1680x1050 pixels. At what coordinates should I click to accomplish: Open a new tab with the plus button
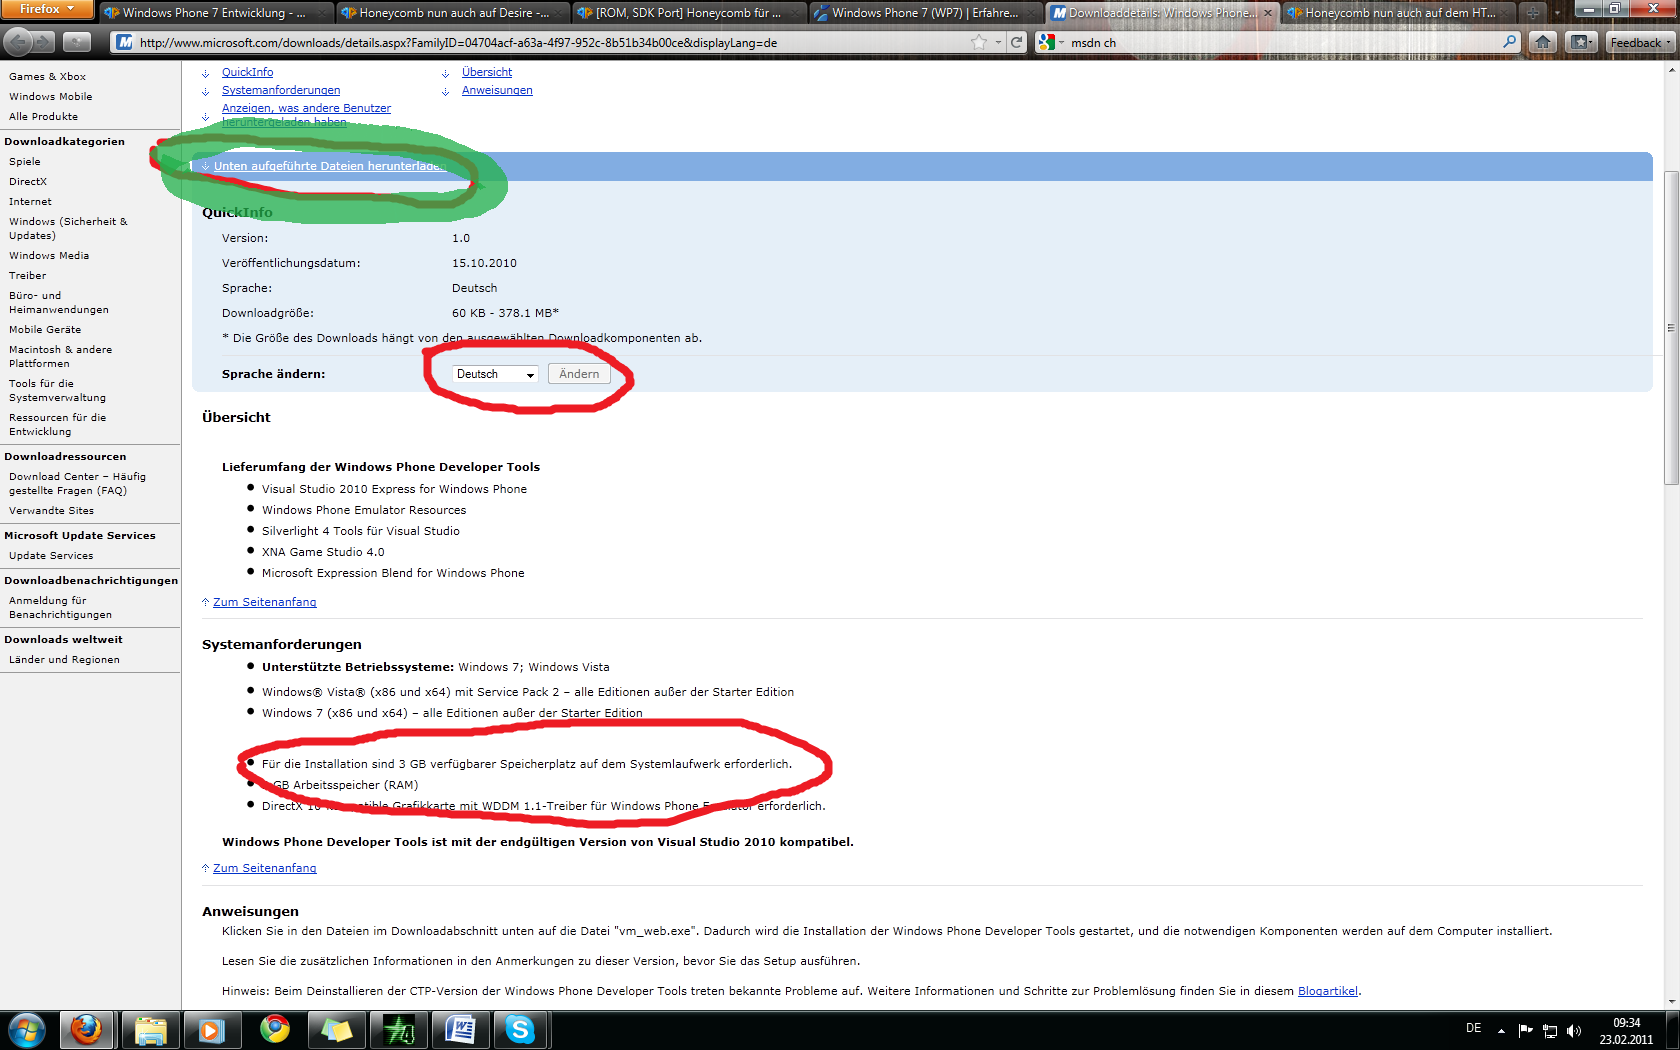pos(1533,13)
